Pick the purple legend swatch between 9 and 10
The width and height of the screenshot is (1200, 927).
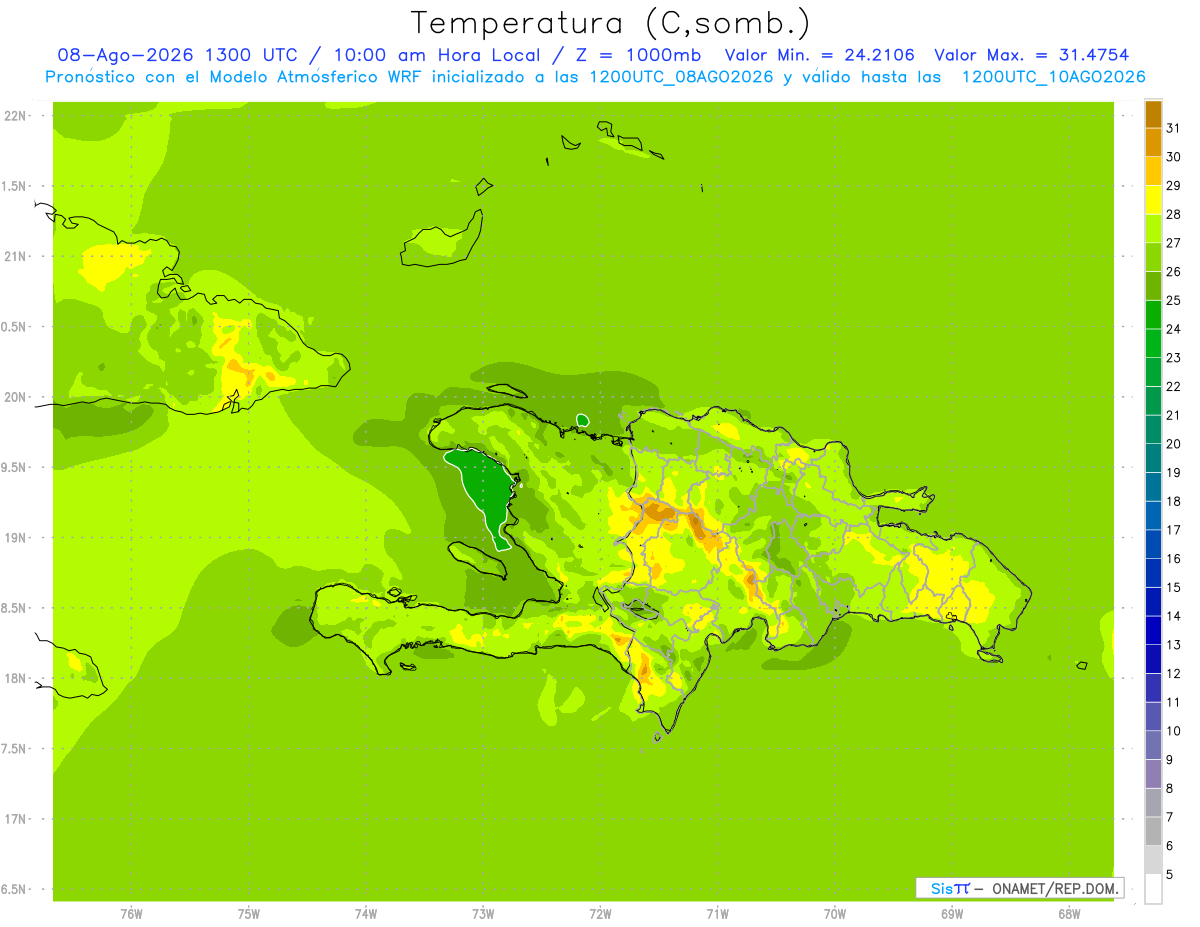point(1153,745)
